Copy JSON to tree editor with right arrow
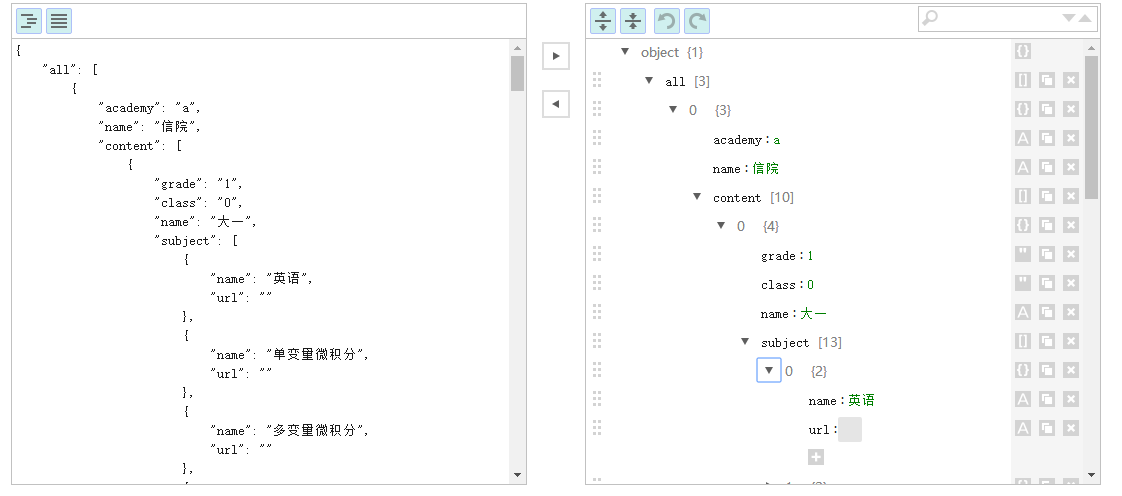This screenshot has width=1122, height=496. [x=556, y=56]
